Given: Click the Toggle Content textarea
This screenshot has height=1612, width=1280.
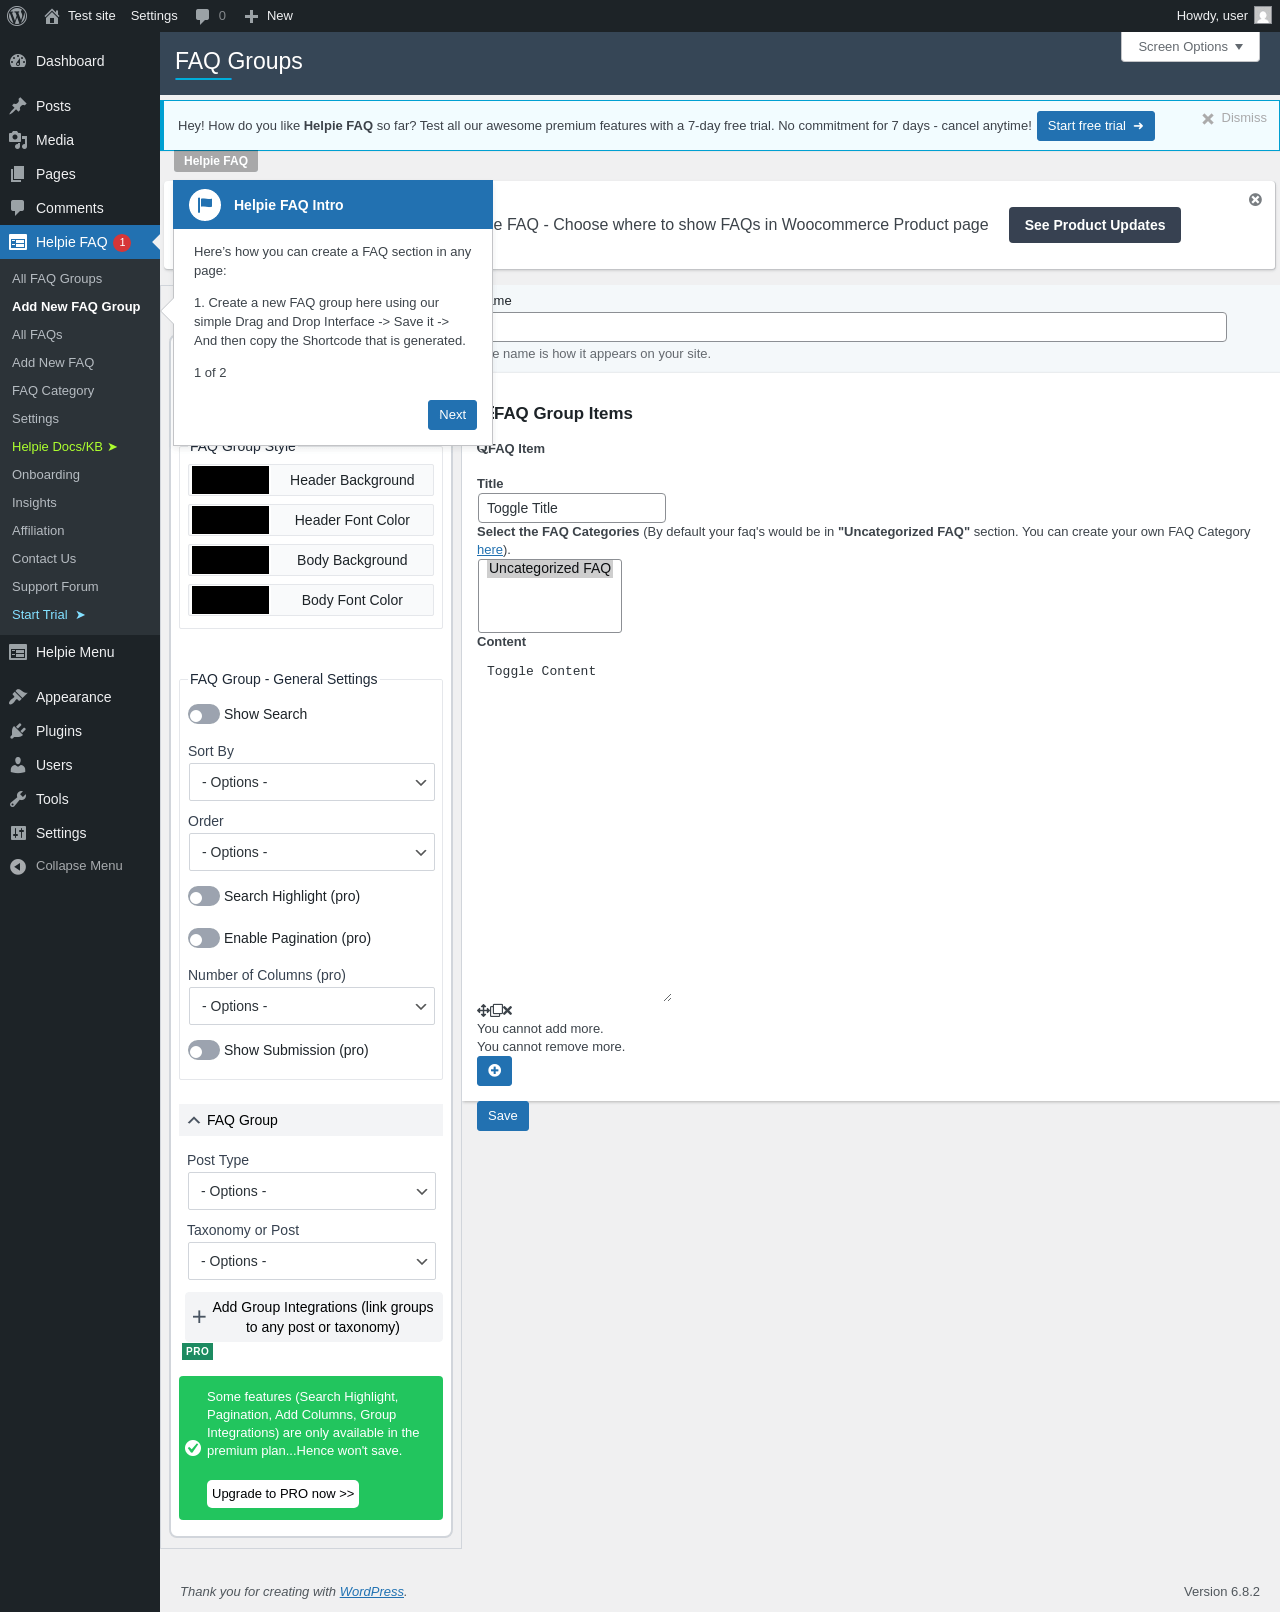Looking at the screenshot, I should 575,828.
